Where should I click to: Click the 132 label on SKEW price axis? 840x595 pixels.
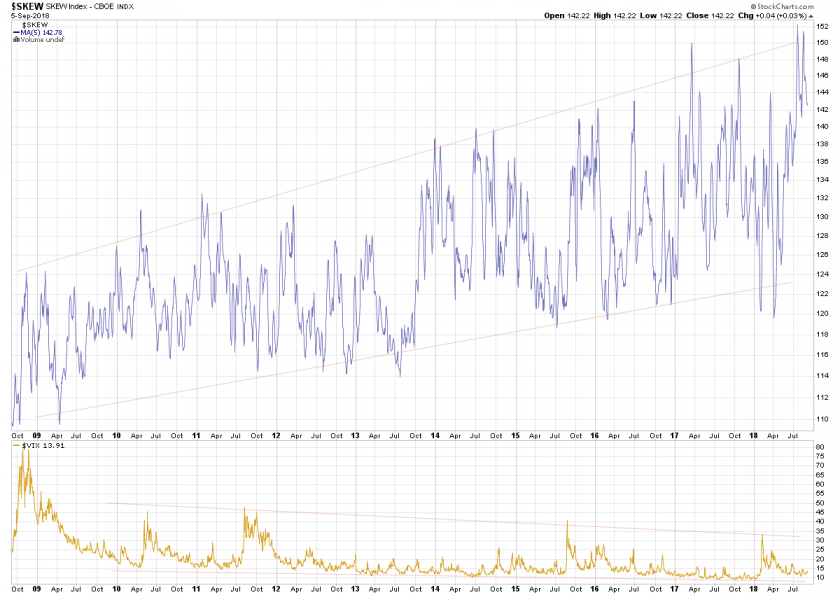tap(822, 198)
